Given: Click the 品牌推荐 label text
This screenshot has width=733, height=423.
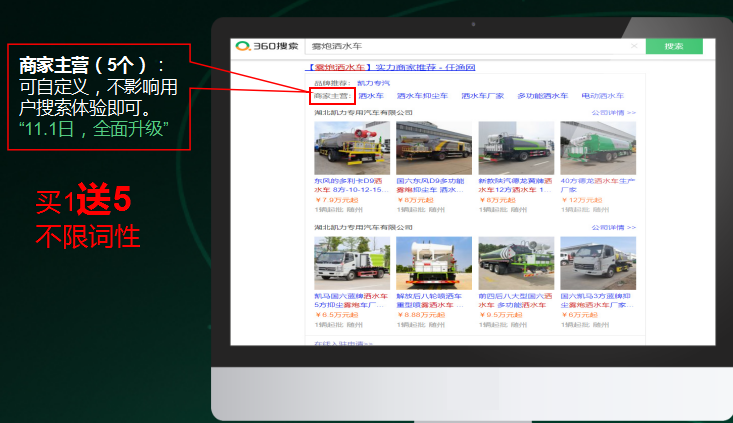Looking at the screenshot, I should pyautogui.click(x=333, y=83).
